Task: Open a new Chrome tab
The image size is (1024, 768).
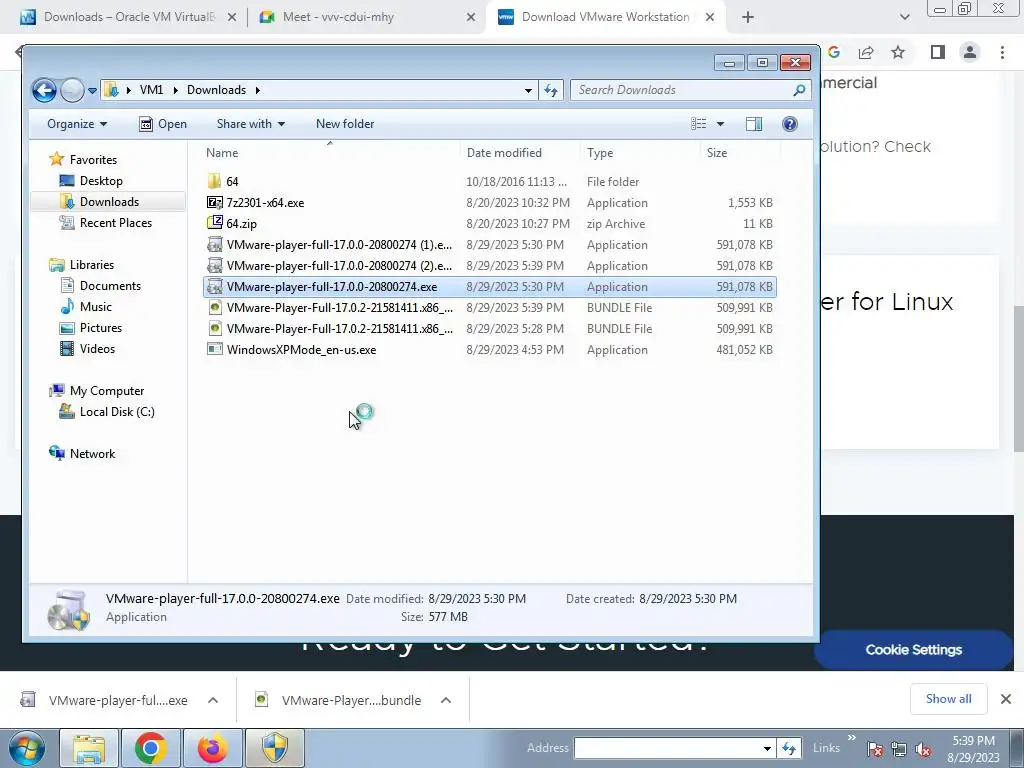Action: pyautogui.click(x=748, y=18)
